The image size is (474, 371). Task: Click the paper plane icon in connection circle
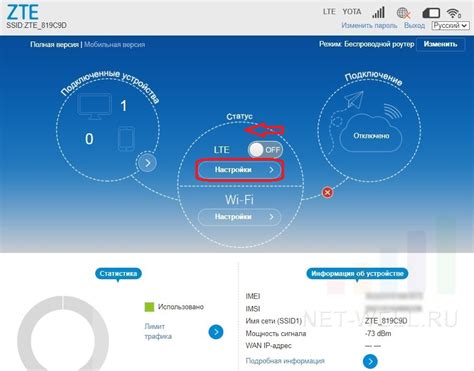click(353, 99)
